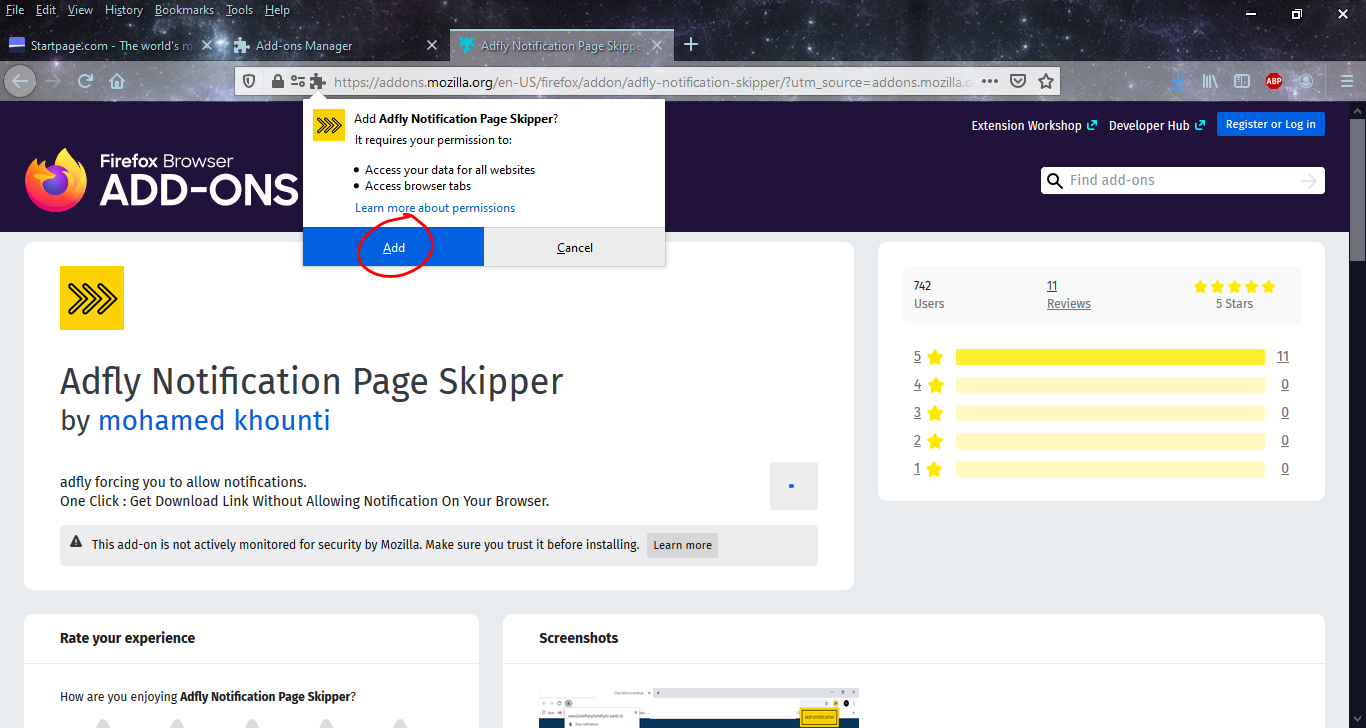The height and width of the screenshot is (728, 1366).
Task: Click Learn more in security warning
Action: 682,545
